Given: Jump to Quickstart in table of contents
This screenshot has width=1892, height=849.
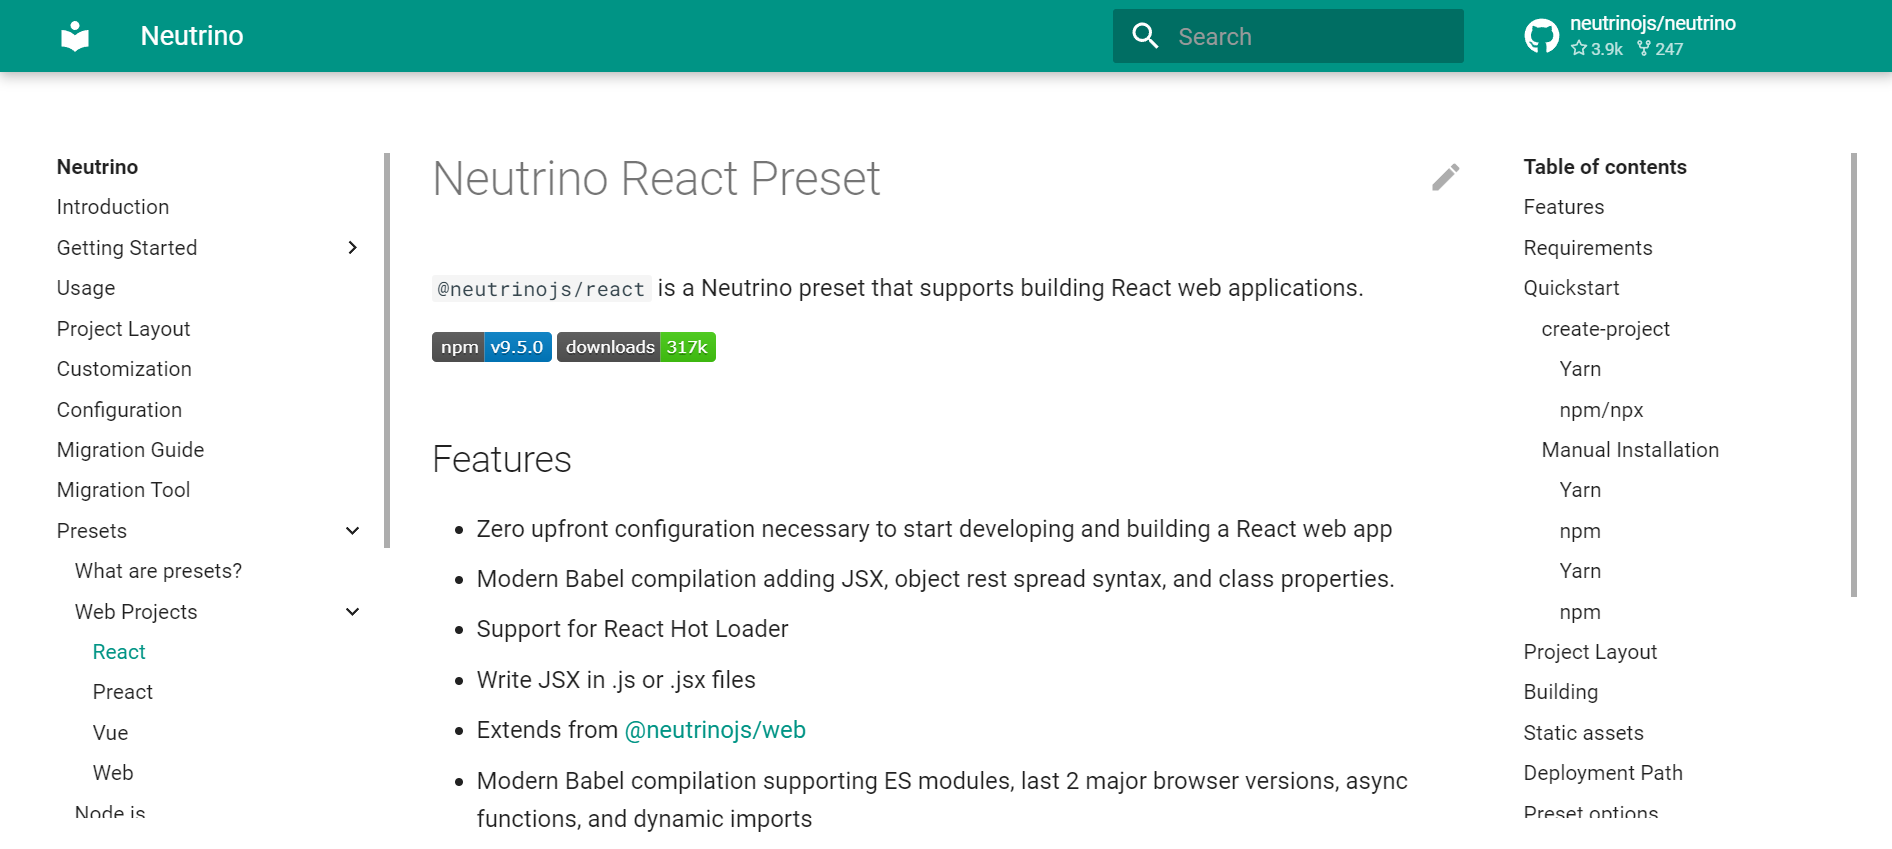Looking at the screenshot, I should [1571, 288].
